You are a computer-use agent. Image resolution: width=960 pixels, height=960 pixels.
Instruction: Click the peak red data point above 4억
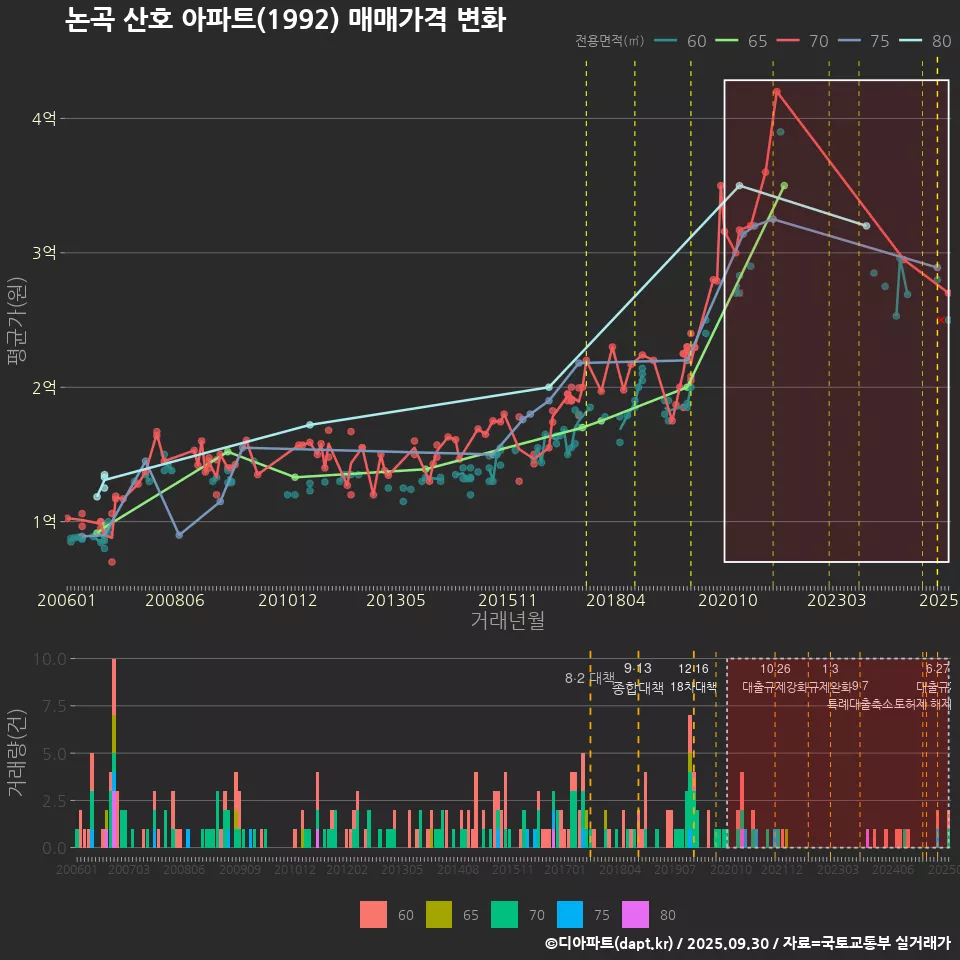(x=777, y=92)
